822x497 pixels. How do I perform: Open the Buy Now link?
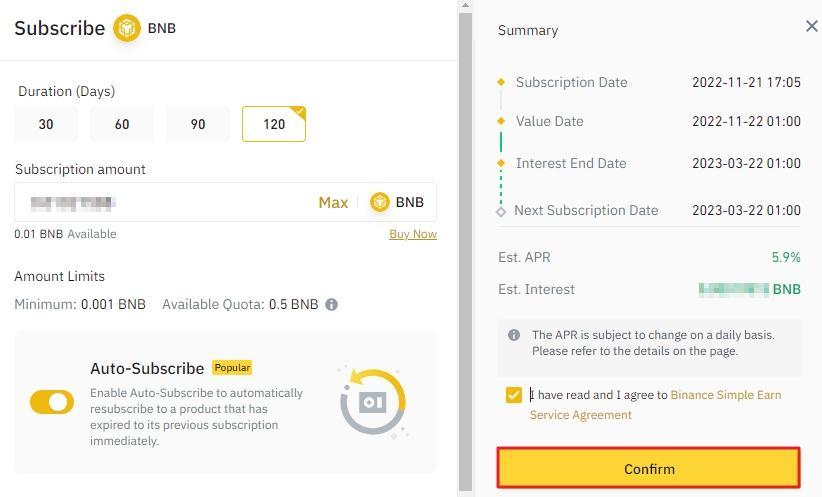[412, 234]
